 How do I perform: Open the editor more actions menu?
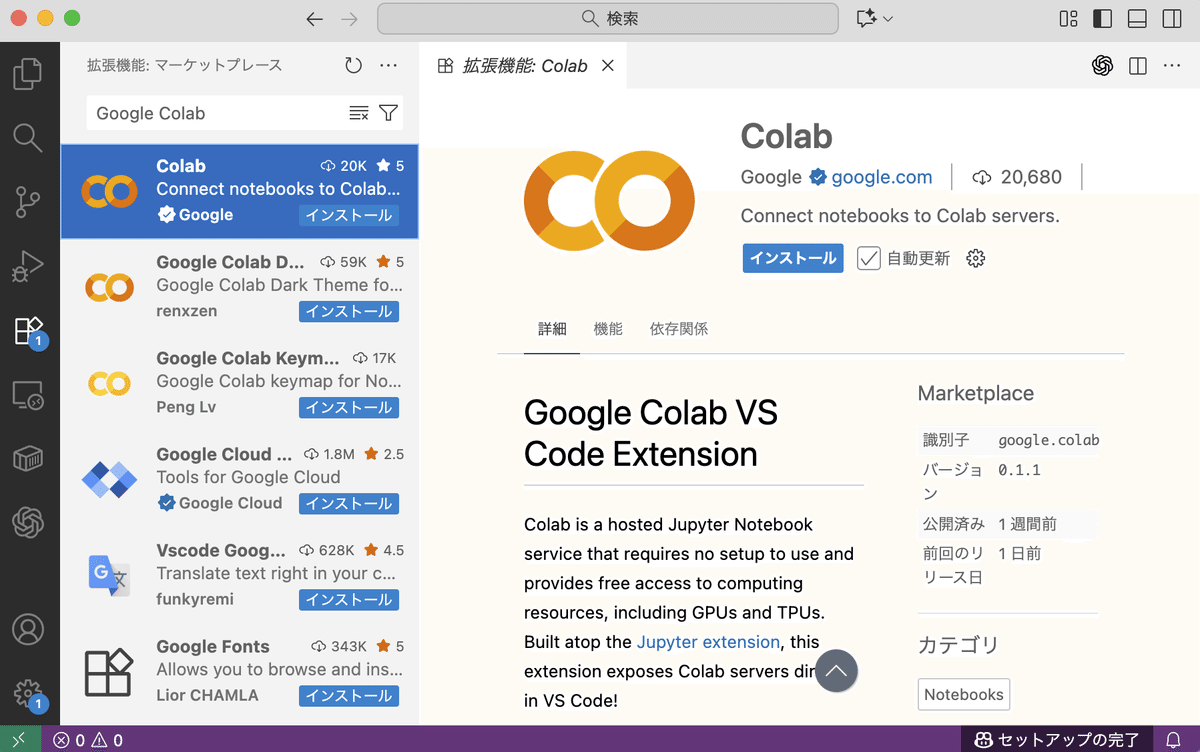click(x=1171, y=65)
